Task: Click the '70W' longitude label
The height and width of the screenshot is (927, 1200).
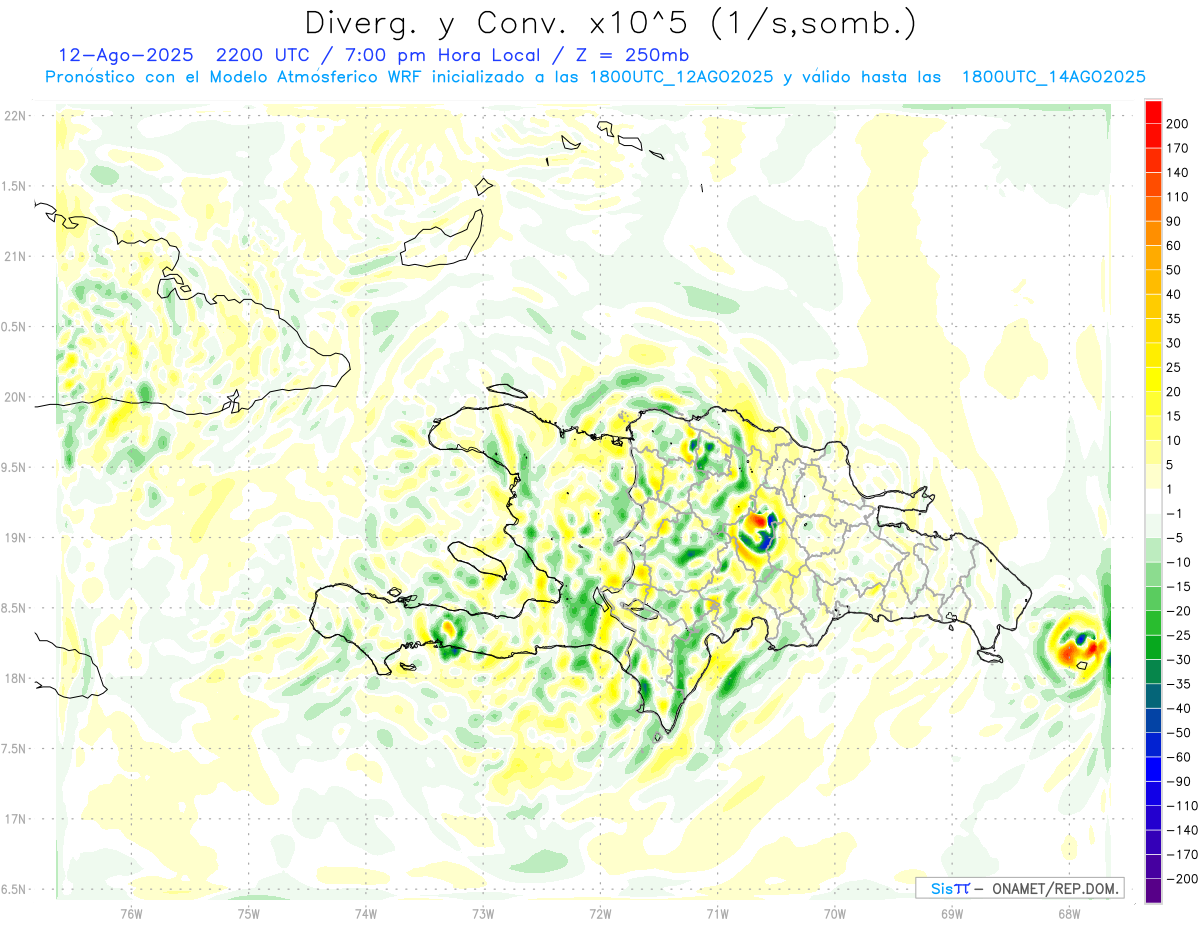Action: (x=834, y=914)
